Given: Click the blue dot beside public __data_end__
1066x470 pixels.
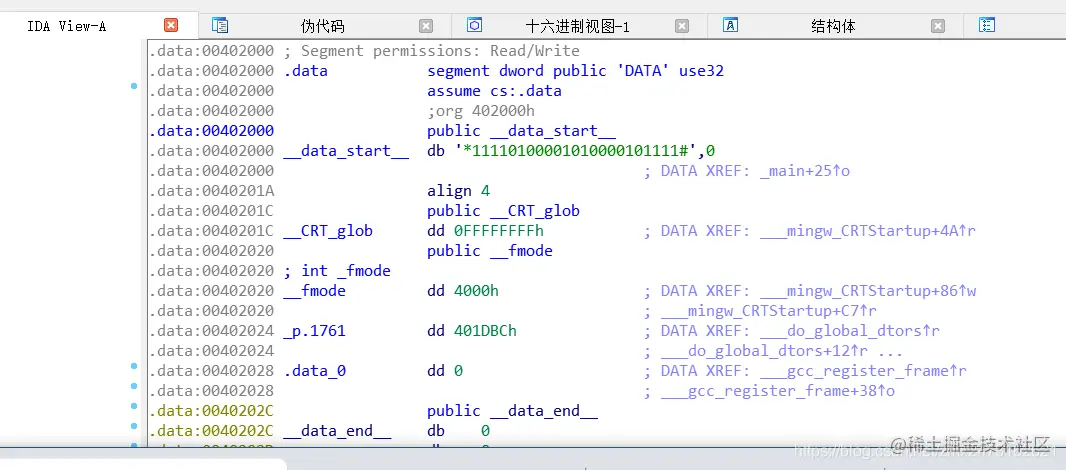Looking at the screenshot, I should pos(134,407).
